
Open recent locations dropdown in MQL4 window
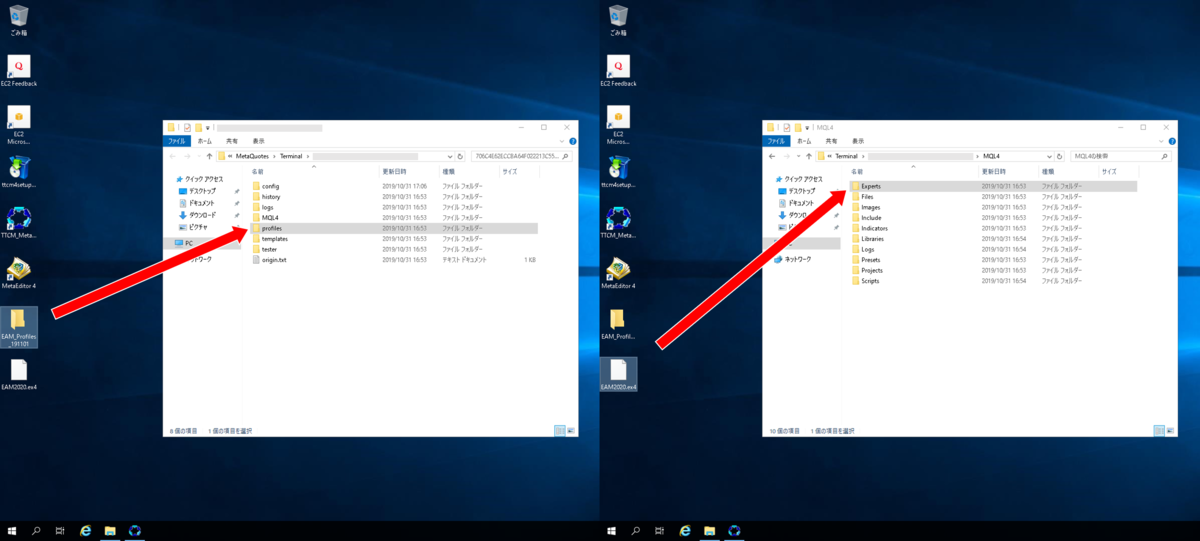tap(798, 157)
